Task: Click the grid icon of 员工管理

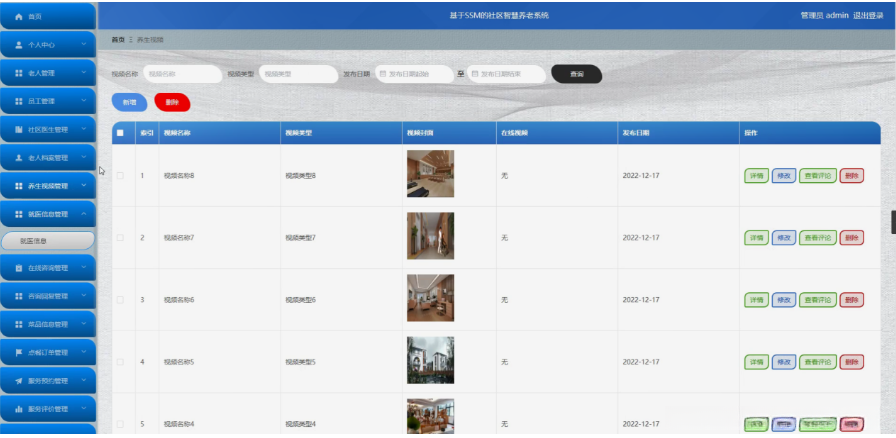Action: click(18, 101)
